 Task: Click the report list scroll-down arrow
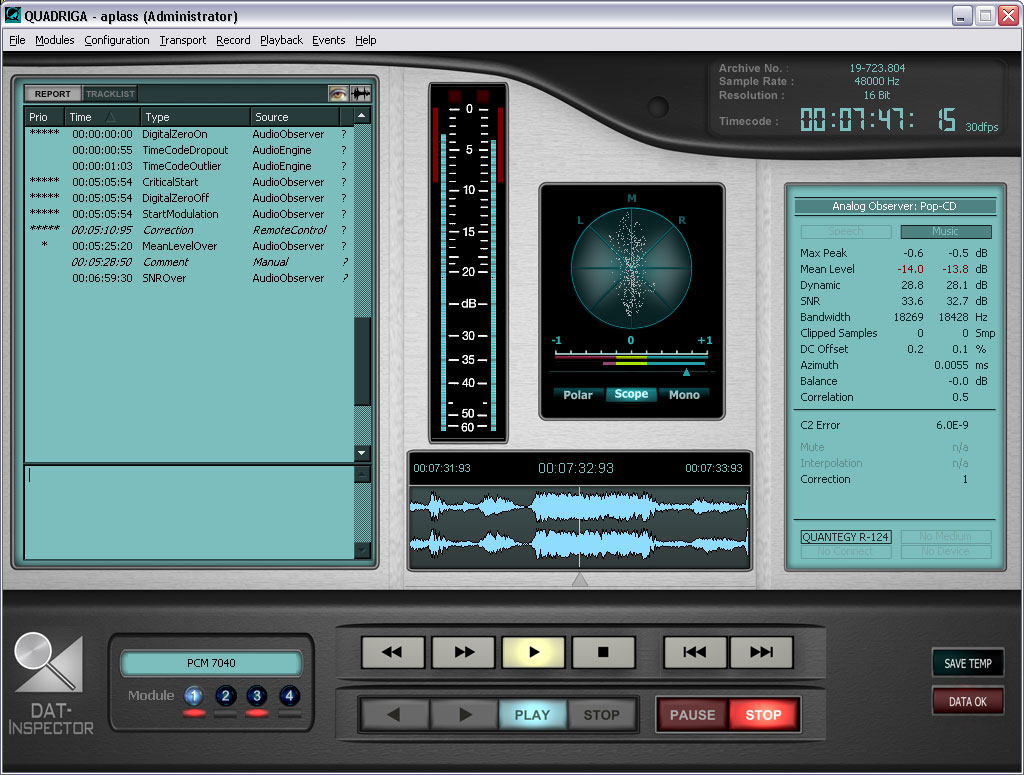[362, 453]
